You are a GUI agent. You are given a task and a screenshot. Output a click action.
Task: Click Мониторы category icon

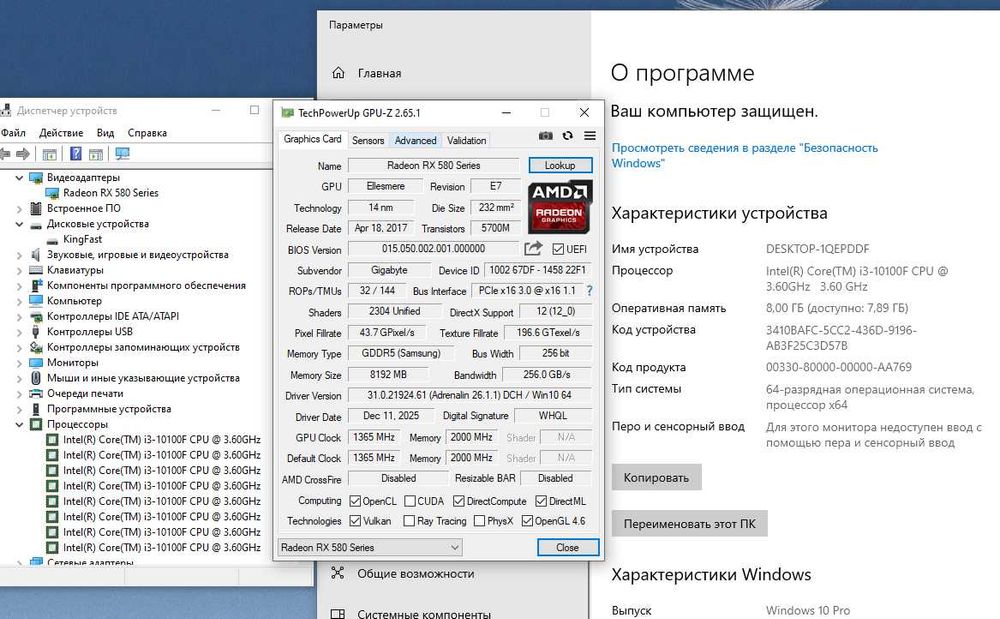pyautogui.click(x=36, y=363)
